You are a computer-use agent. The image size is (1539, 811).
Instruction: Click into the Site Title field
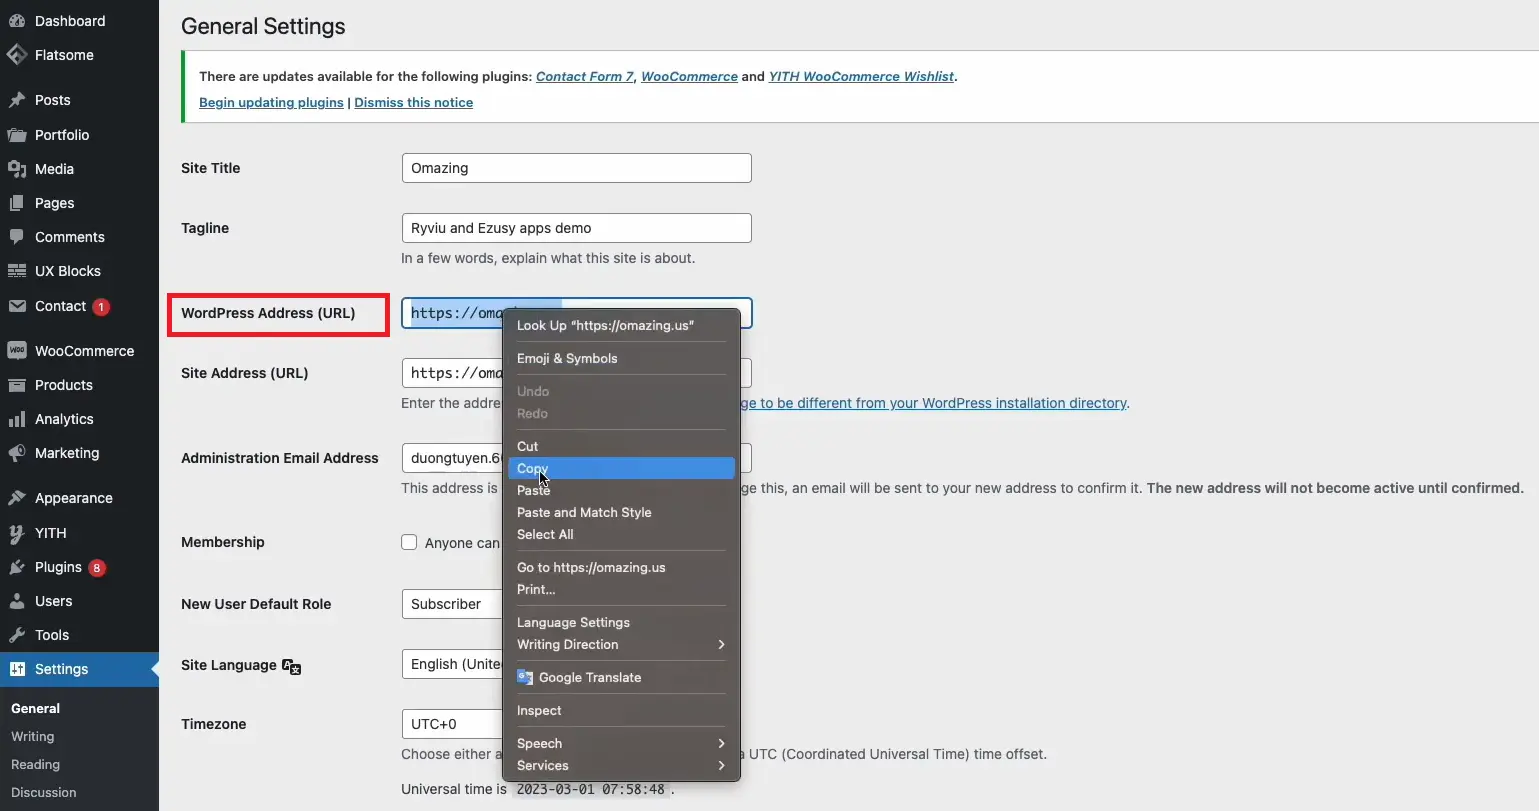pyautogui.click(x=576, y=168)
